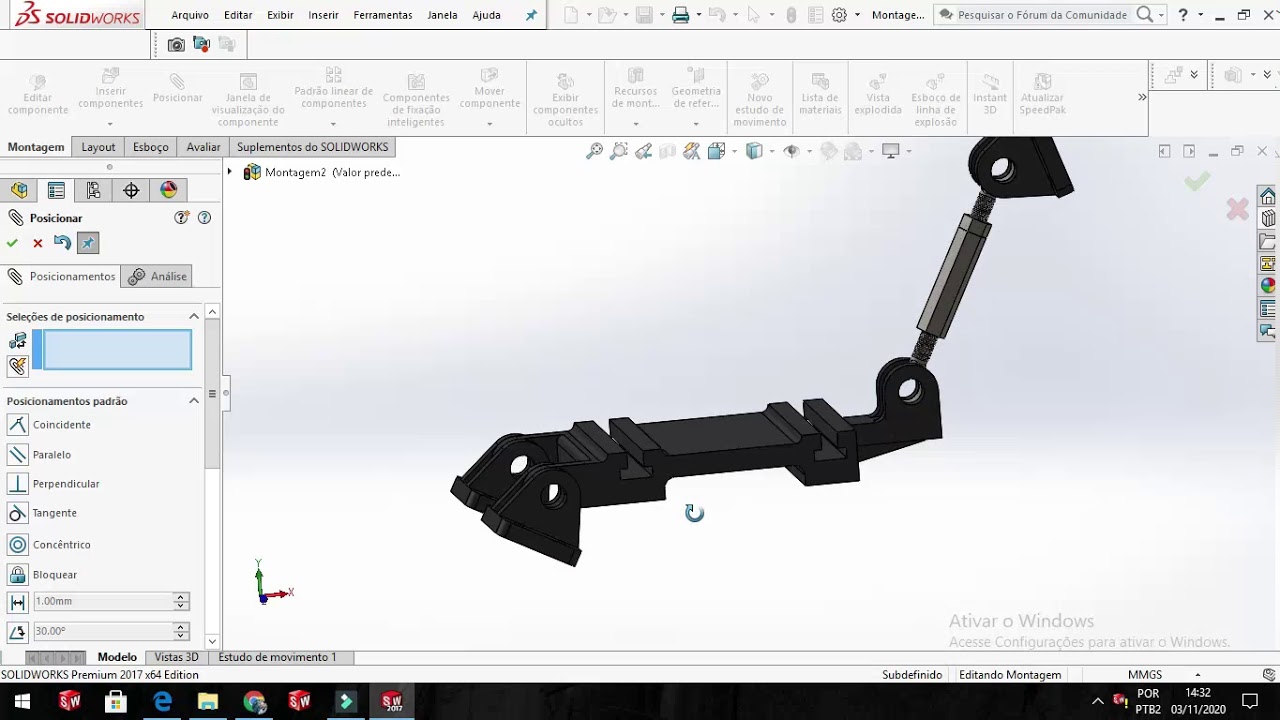
Task: Open the options gear icon
Action: pyautogui.click(x=839, y=15)
